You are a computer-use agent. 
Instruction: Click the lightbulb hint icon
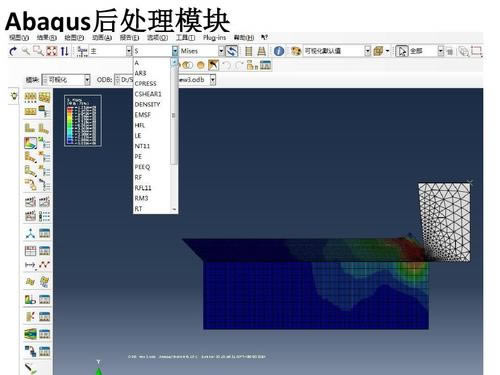pos(14,96)
